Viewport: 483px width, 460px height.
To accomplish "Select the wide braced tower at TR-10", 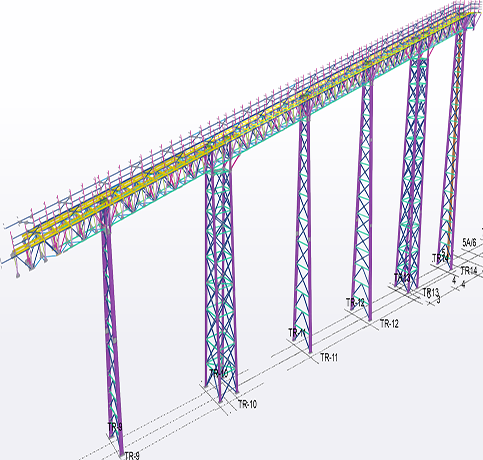I will (220, 273).
